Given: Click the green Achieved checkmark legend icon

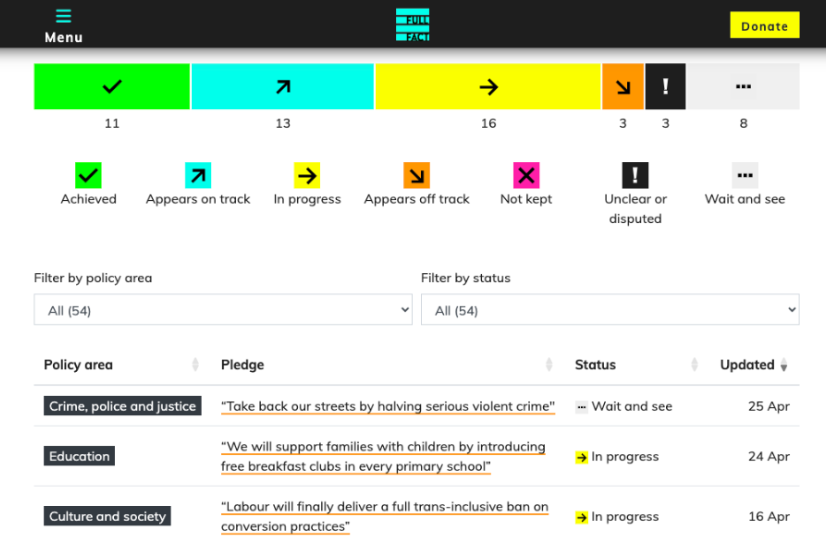Looking at the screenshot, I should 88,175.
